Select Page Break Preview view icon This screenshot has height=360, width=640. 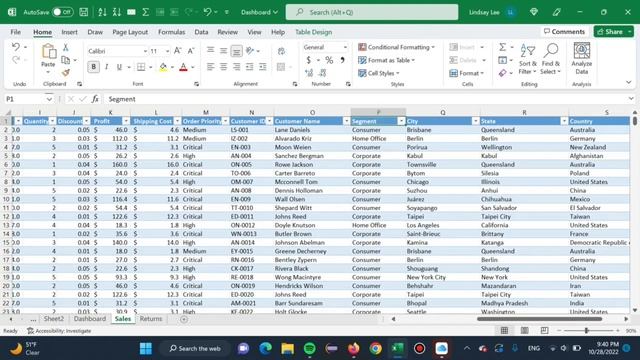pos(544,331)
